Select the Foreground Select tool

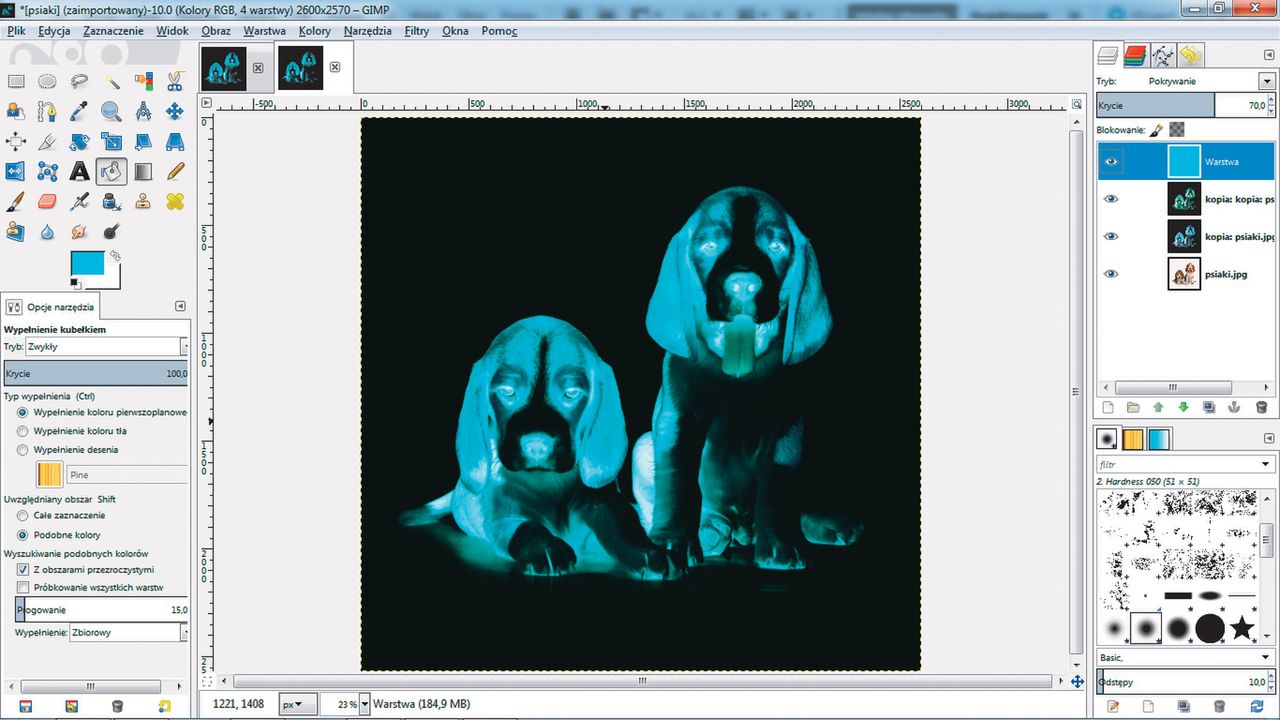16,112
